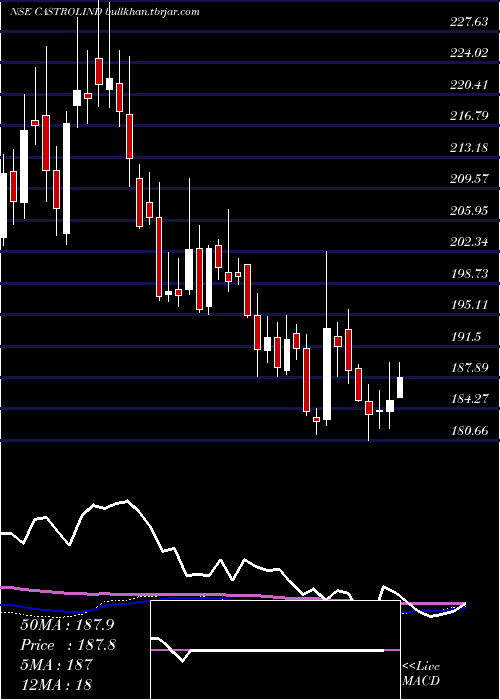This screenshot has height=700, width=500.
Task: Select the Price : 187.8 legend entry
Action: (x=68, y=645)
